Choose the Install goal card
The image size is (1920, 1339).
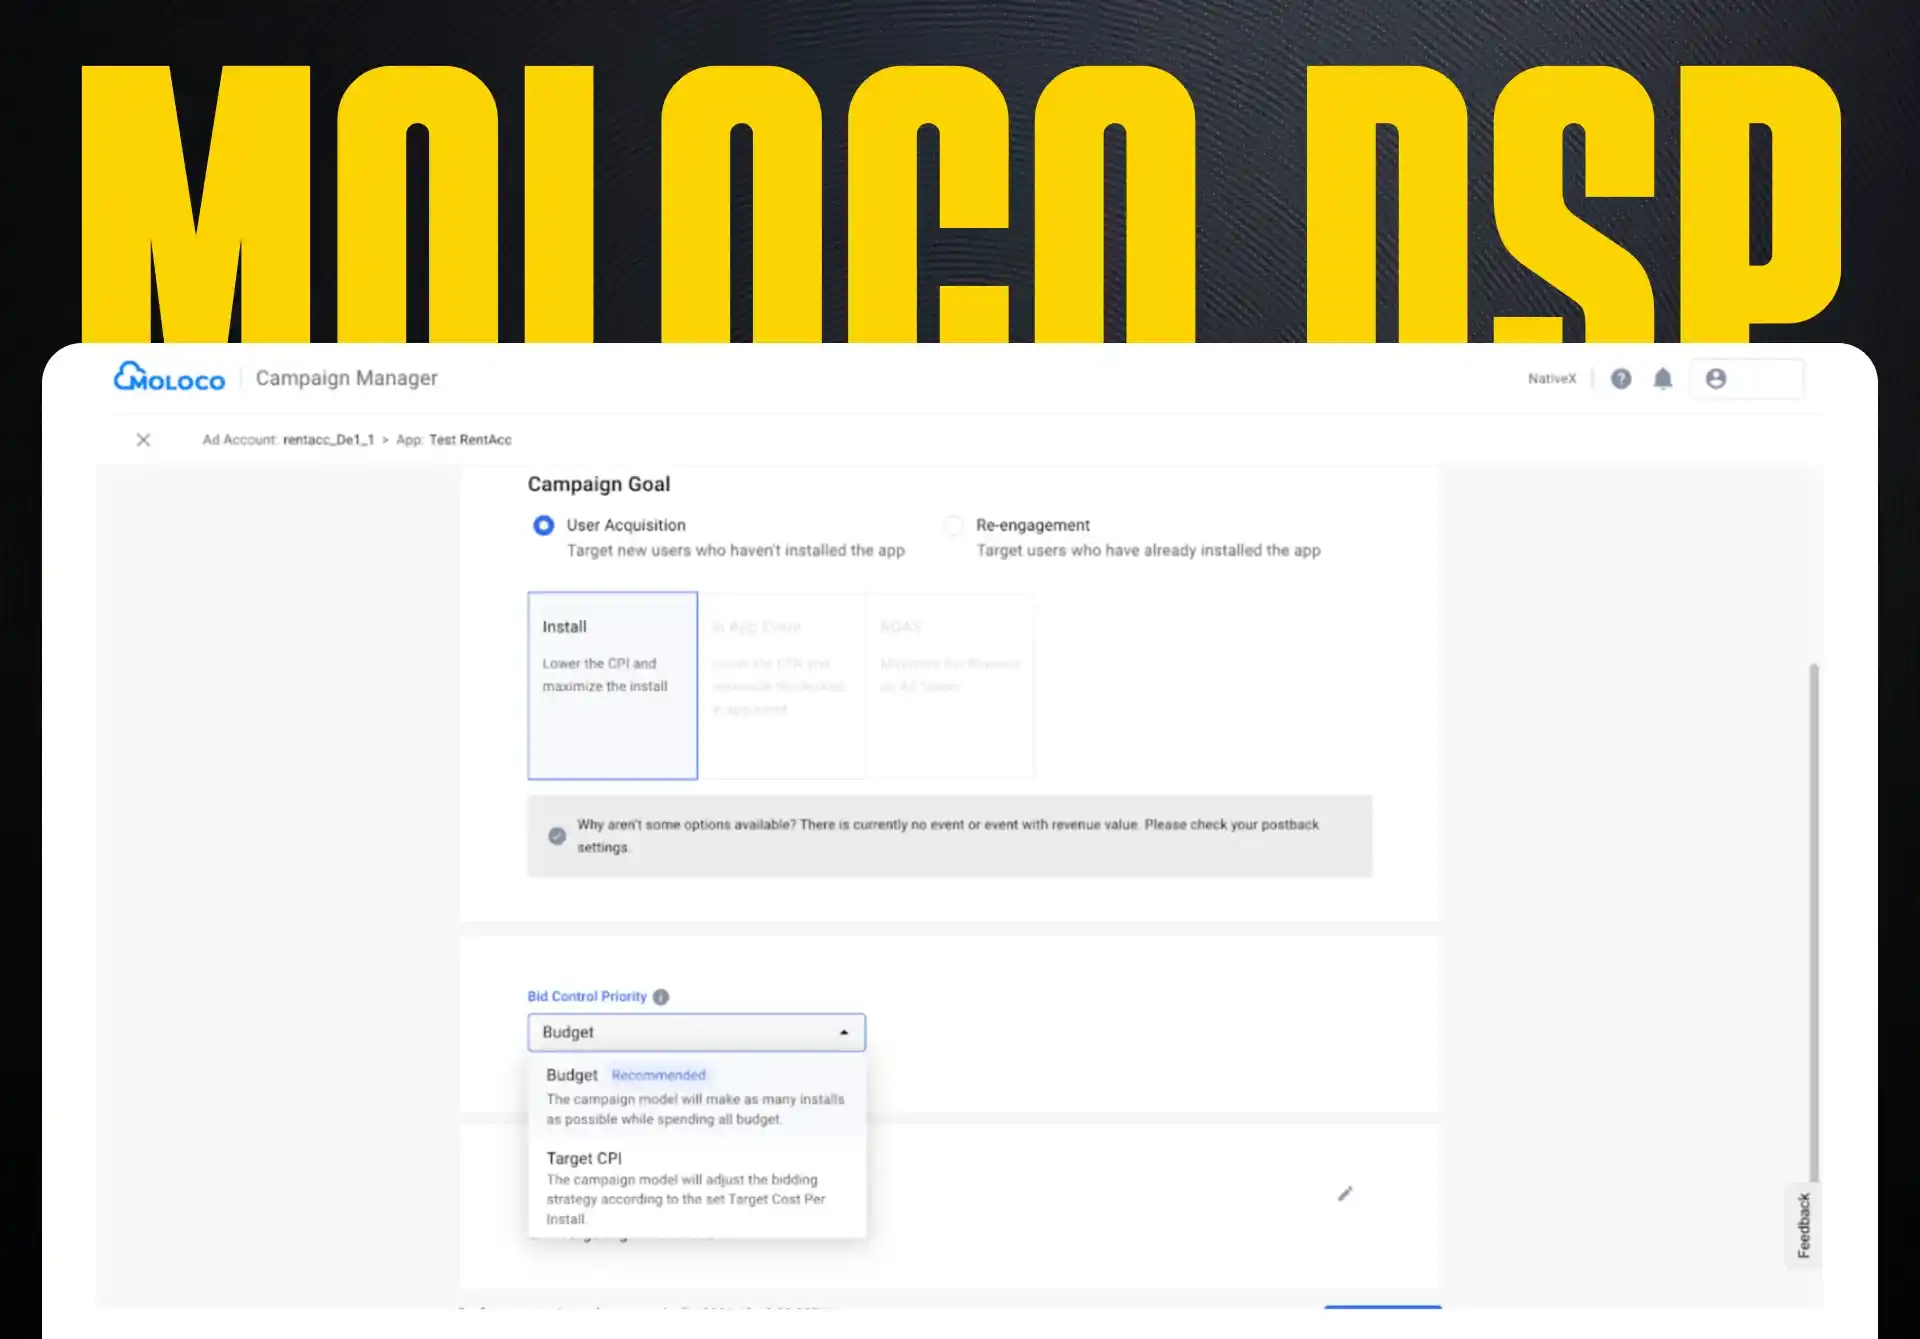(x=612, y=685)
